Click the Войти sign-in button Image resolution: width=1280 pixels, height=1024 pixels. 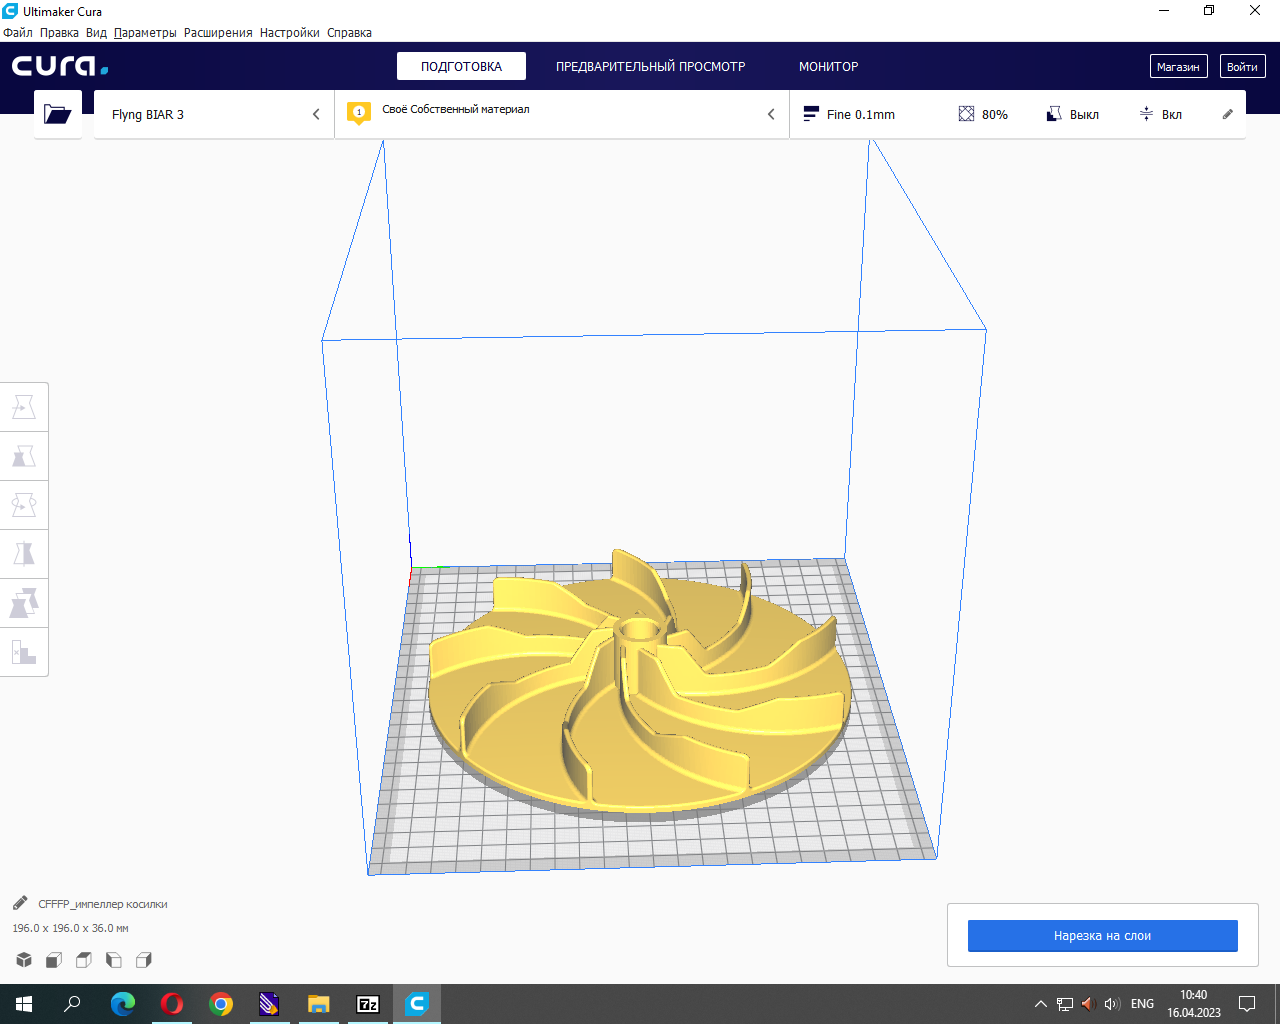coord(1242,67)
